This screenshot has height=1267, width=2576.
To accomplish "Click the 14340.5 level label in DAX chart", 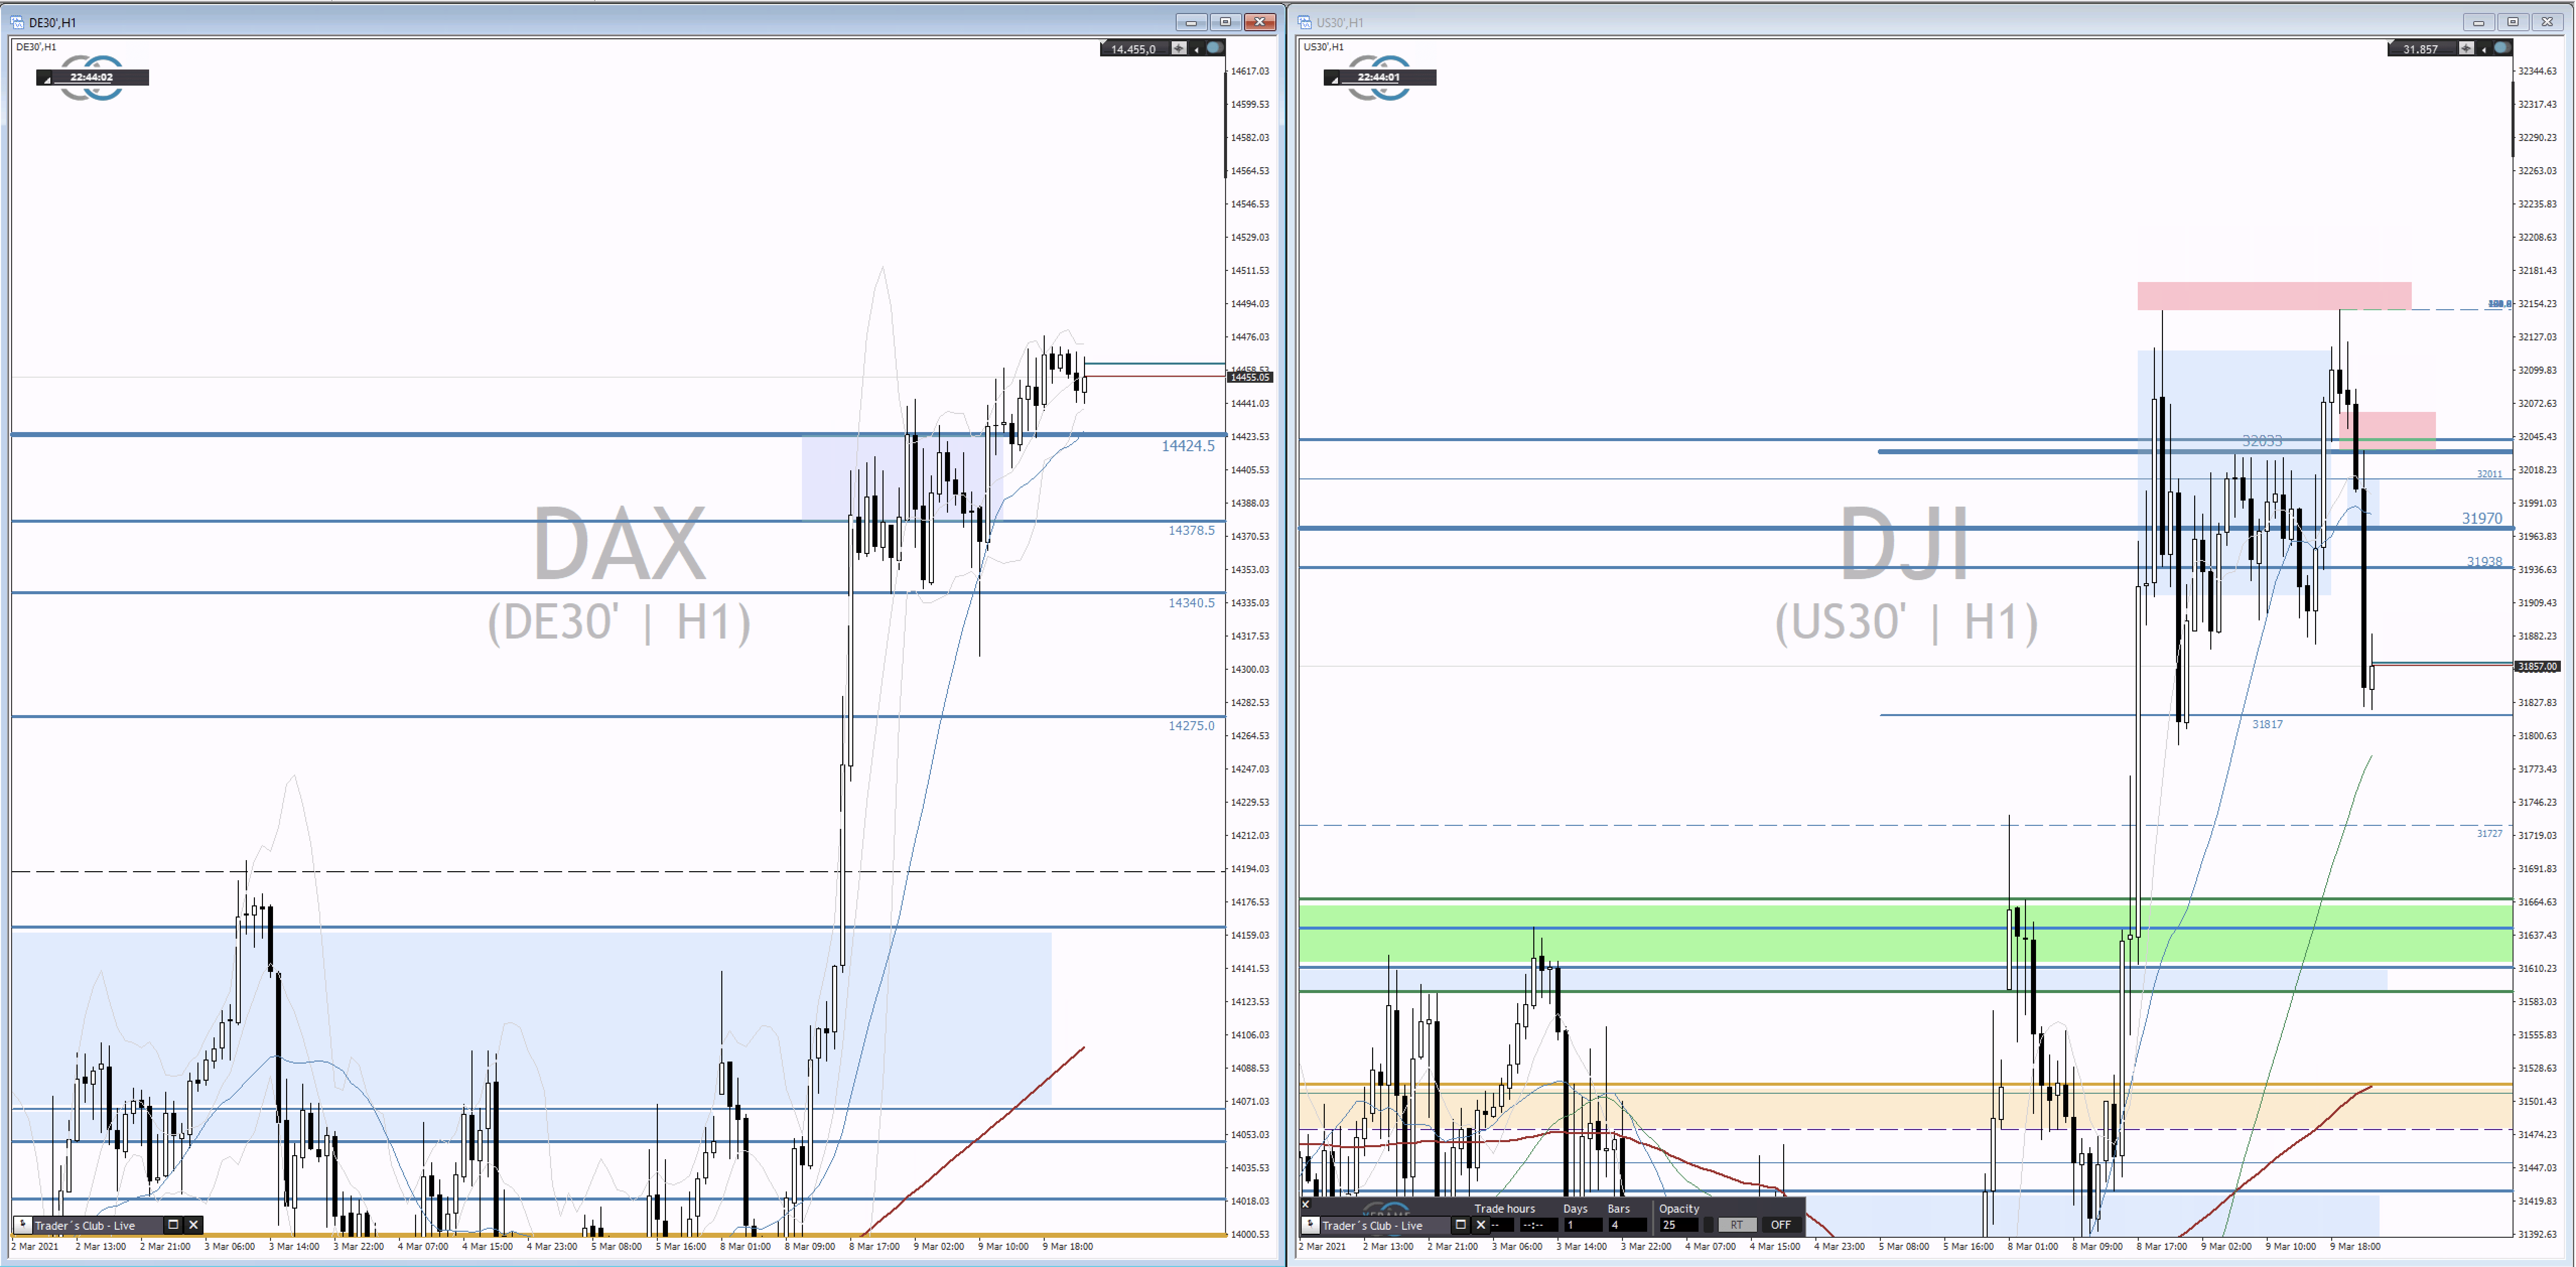I will coord(1192,603).
